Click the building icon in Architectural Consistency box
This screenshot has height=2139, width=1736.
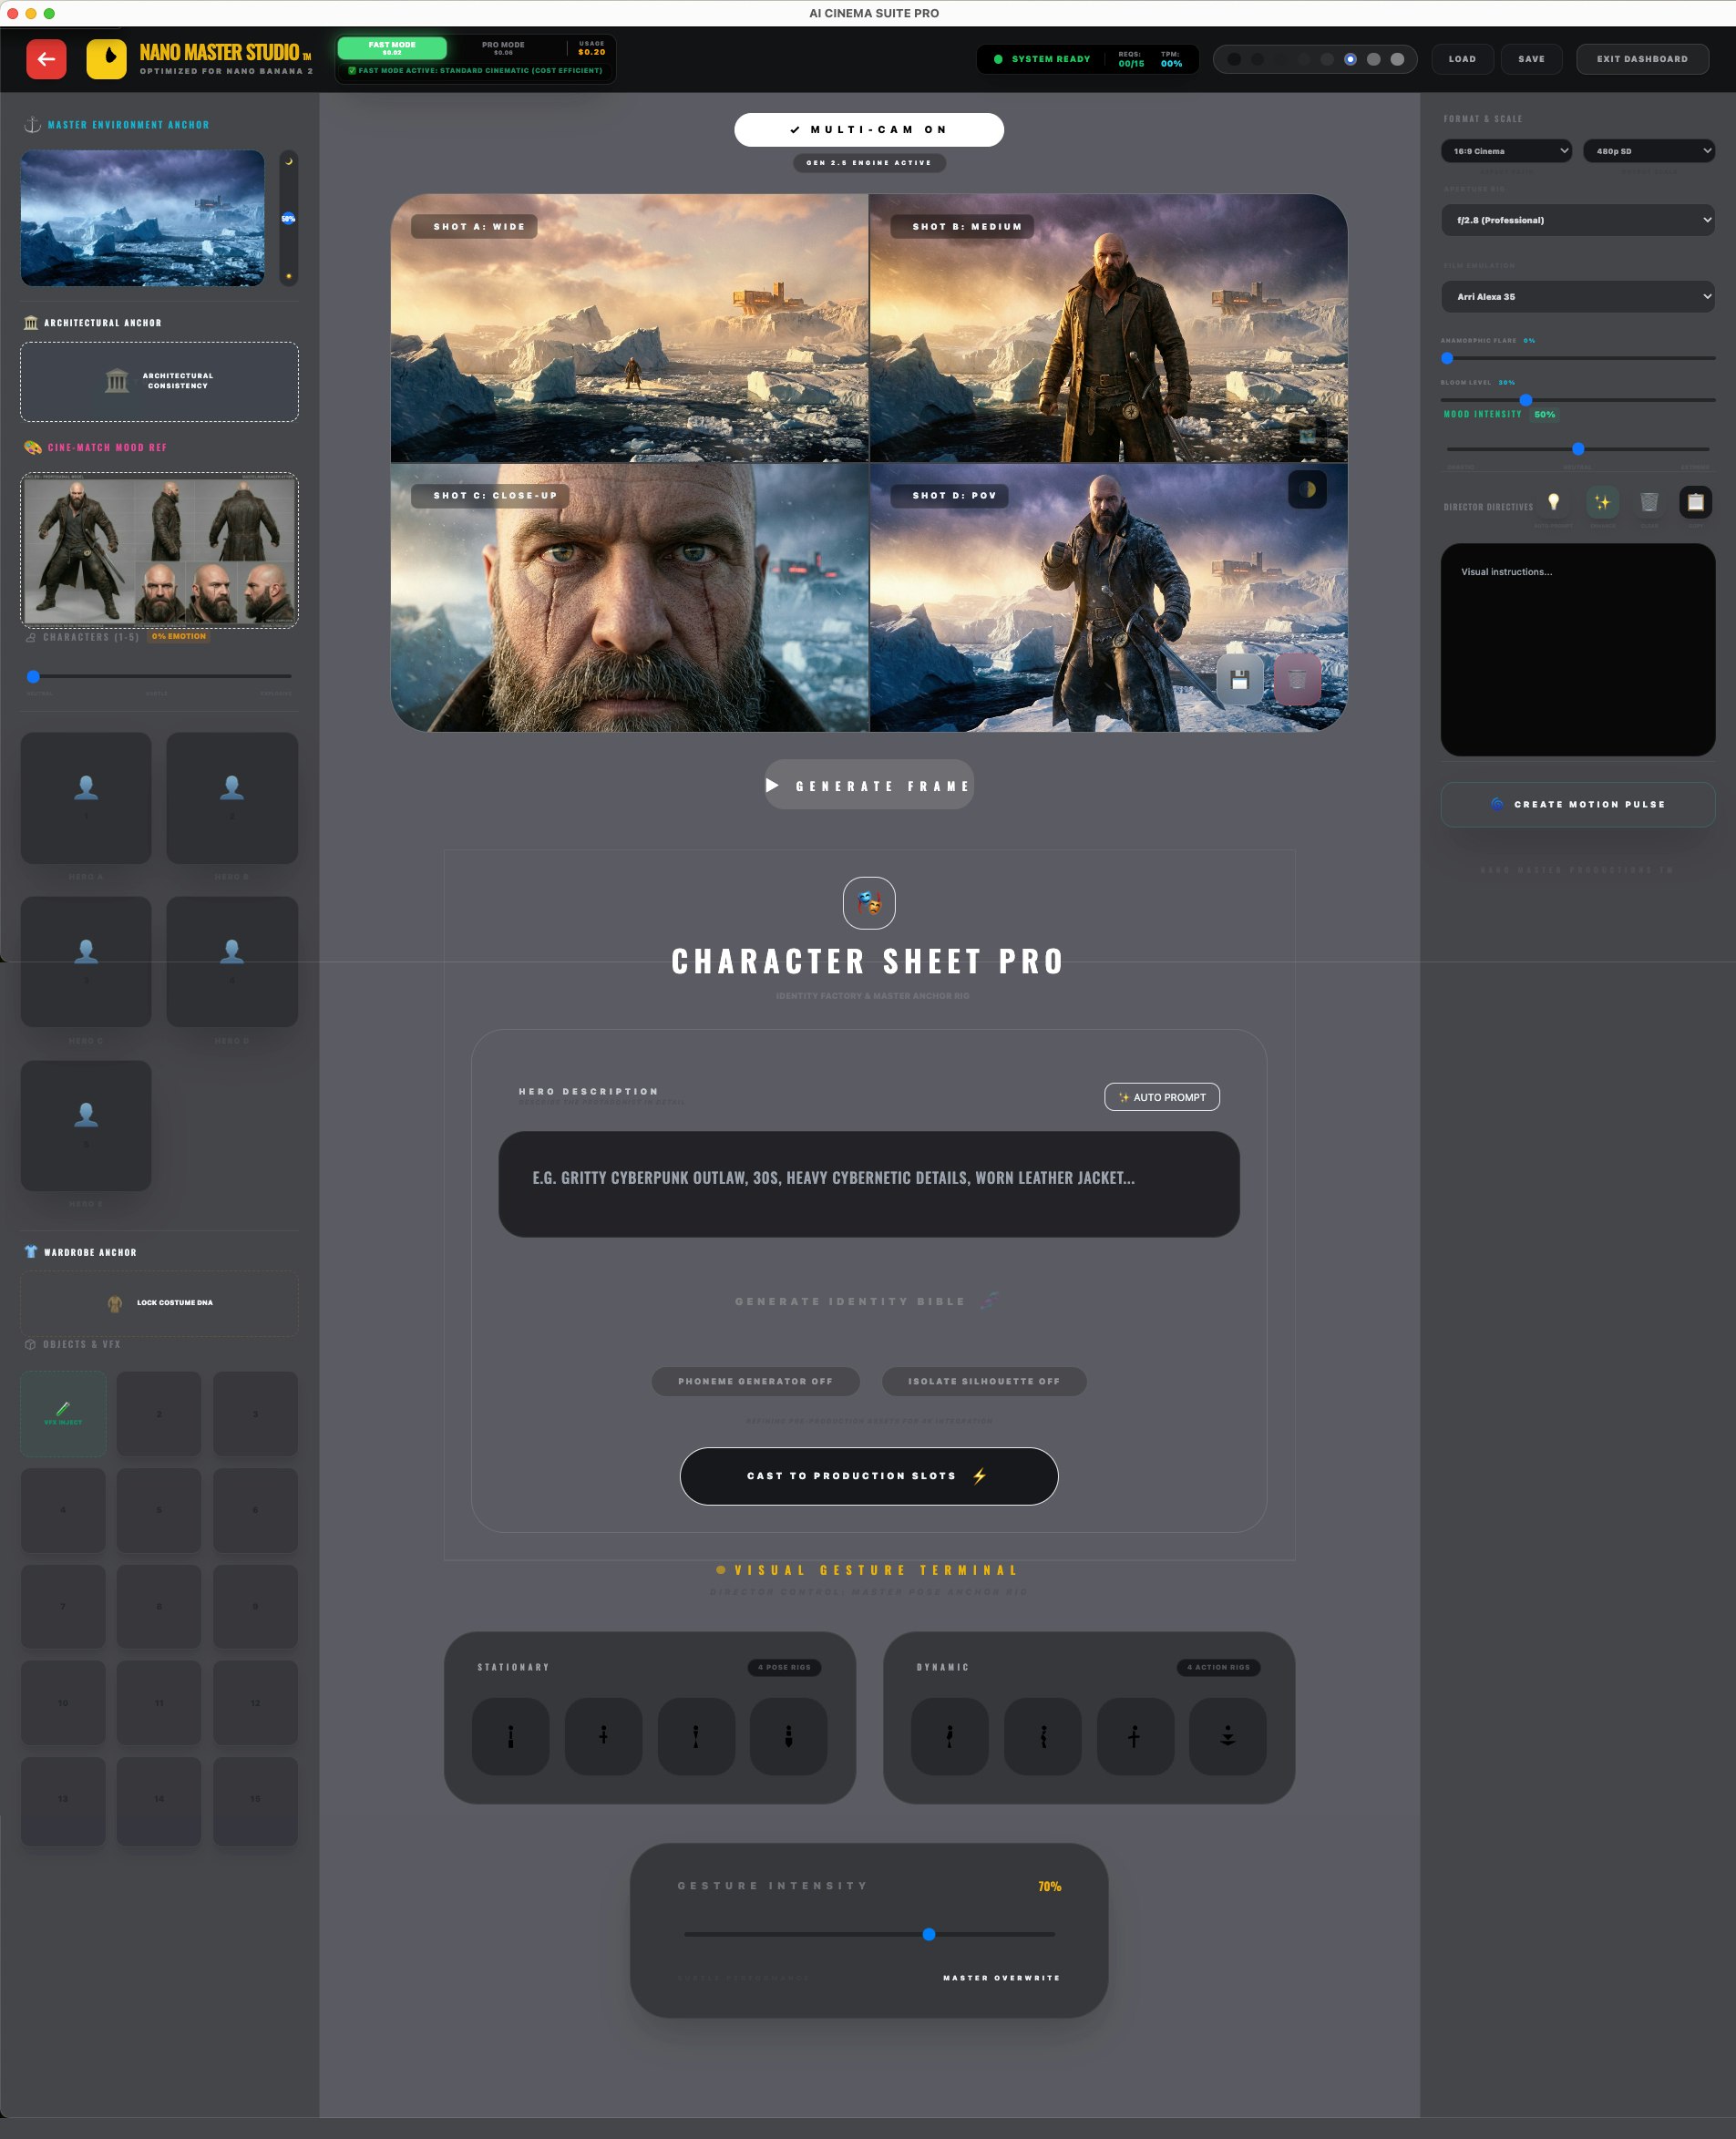[117, 381]
